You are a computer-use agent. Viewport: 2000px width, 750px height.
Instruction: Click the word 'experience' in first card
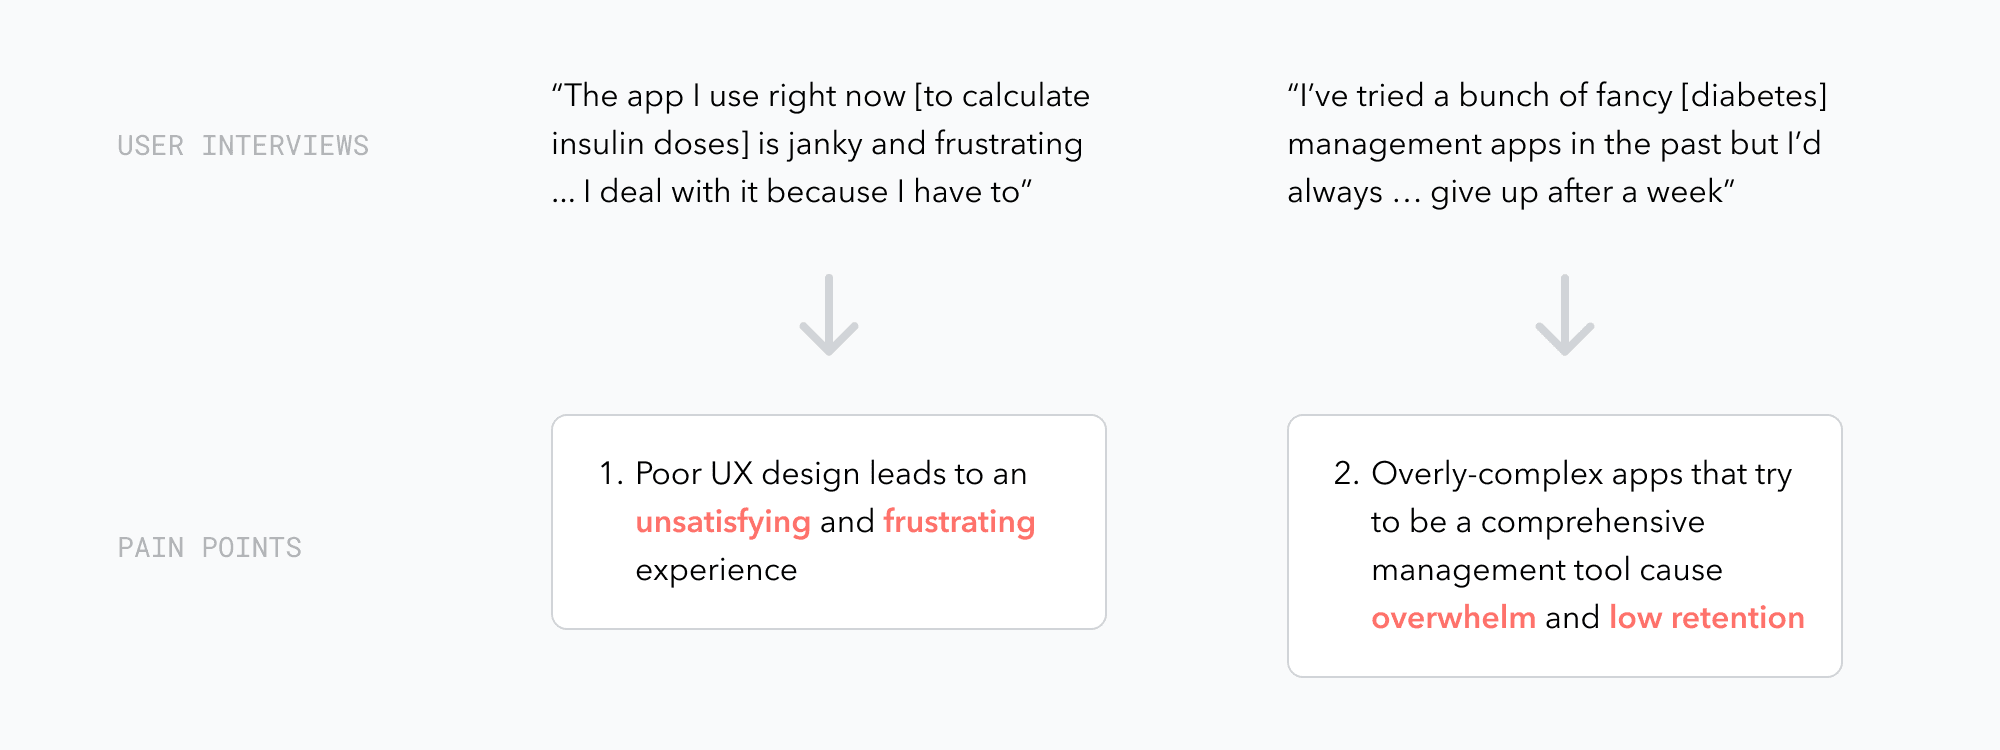click(716, 571)
